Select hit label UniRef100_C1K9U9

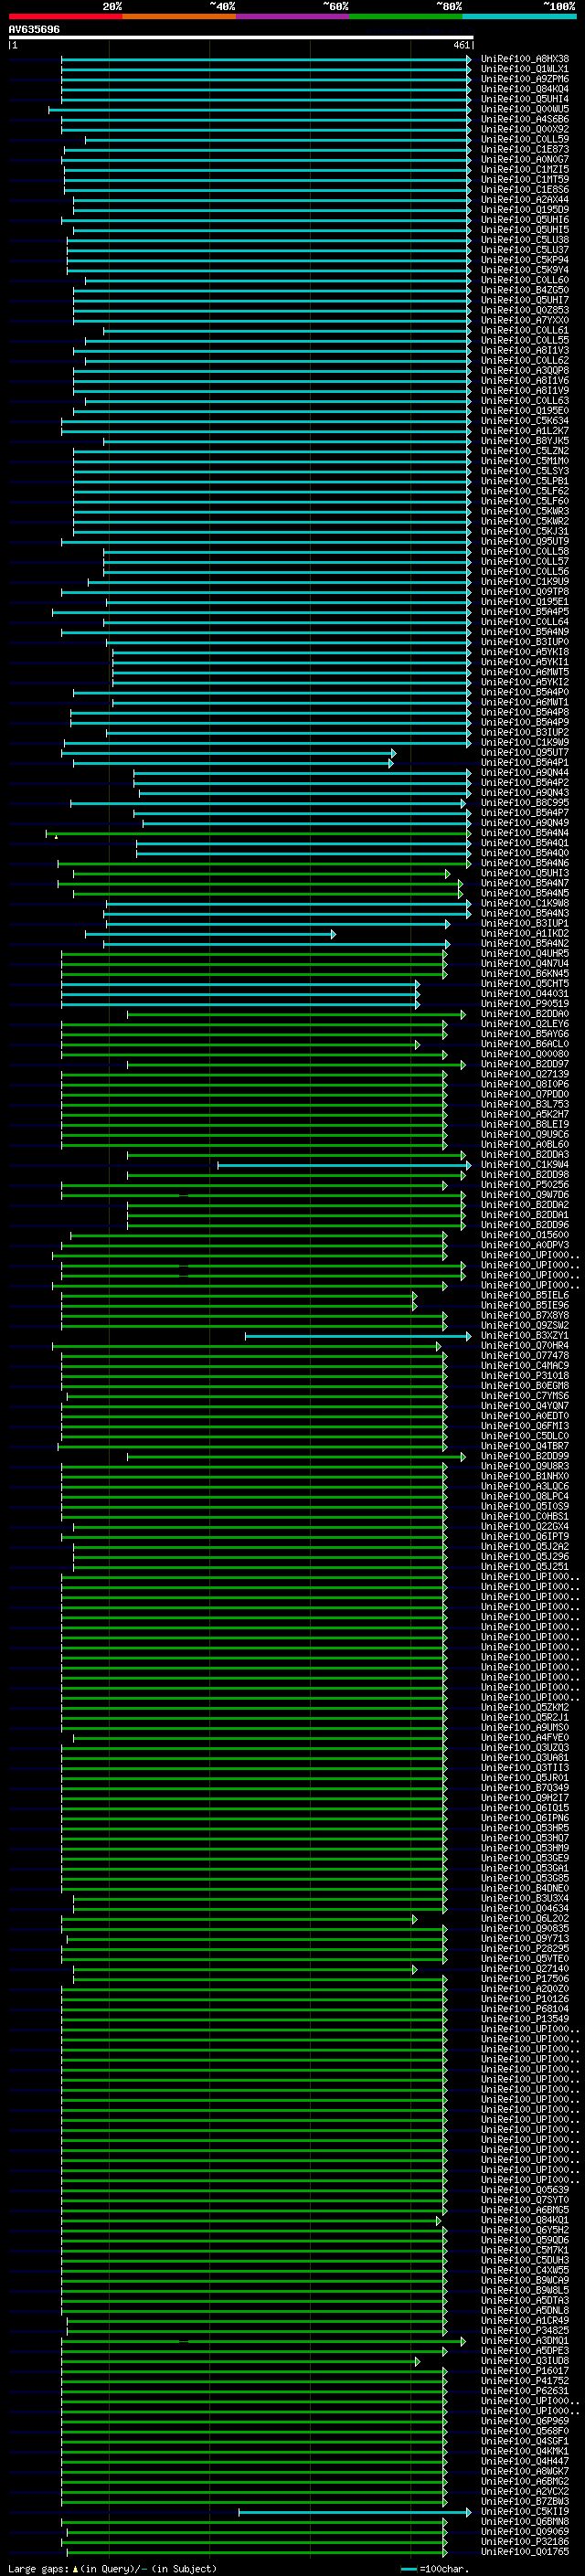tap(525, 582)
